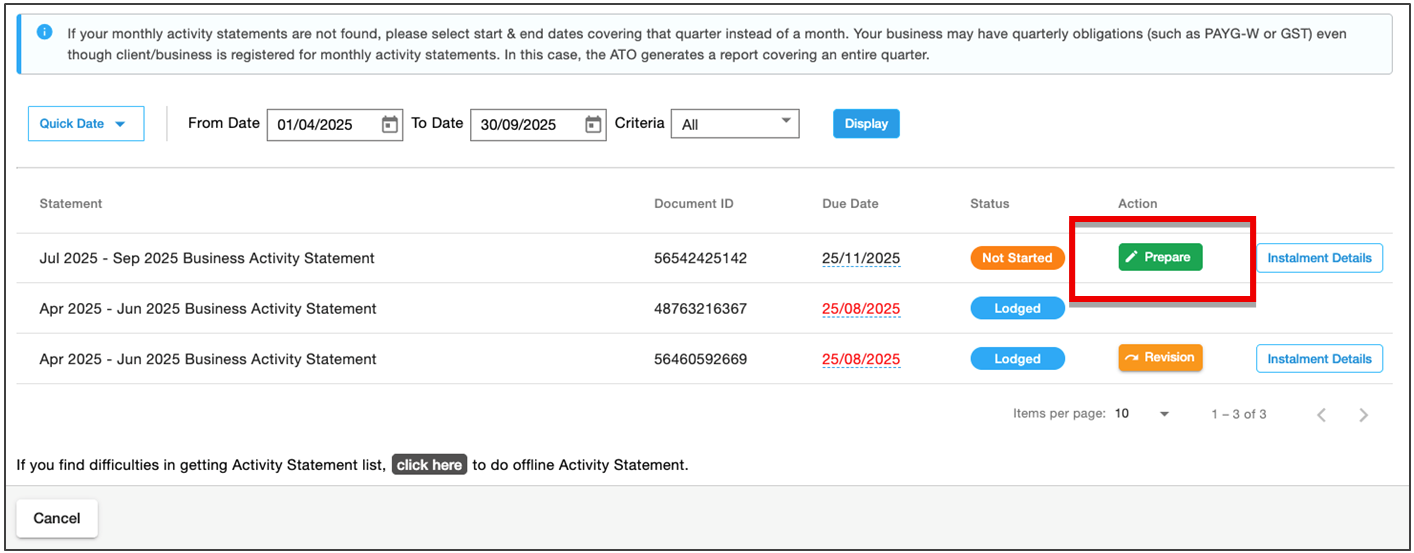The height and width of the screenshot is (553, 1414).
Task: Click Prepare for Jul–Sep 2025 statement
Action: pos(1160,258)
